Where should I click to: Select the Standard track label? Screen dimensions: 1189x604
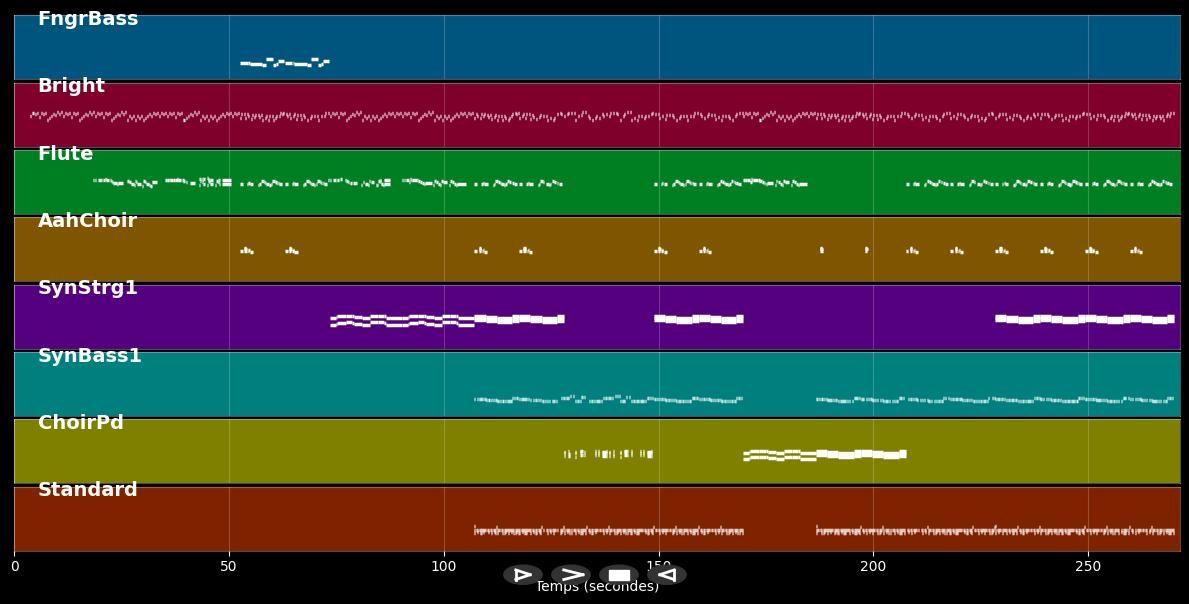(87, 490)
